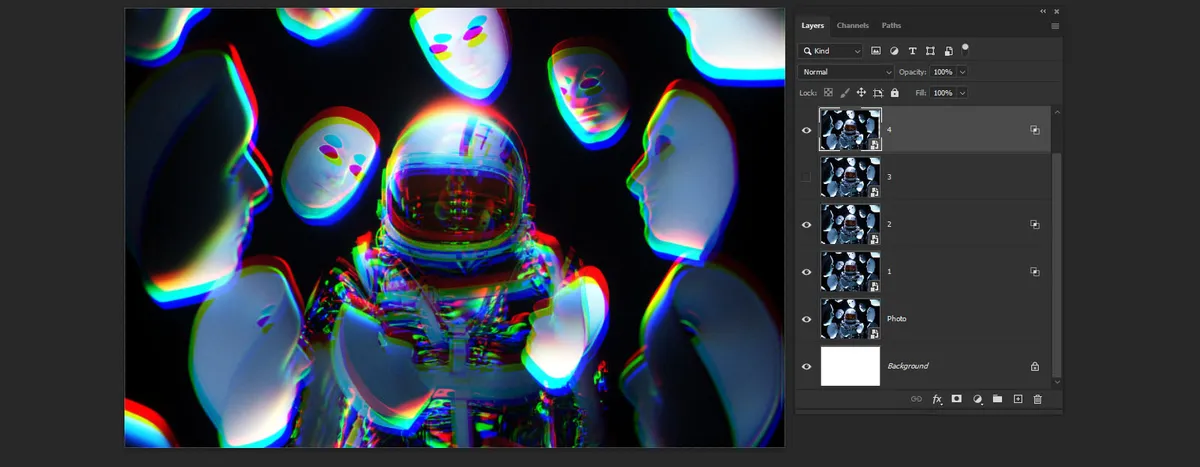
Task: Click layer 2 blending options indicator
Action: (1035, 225)
